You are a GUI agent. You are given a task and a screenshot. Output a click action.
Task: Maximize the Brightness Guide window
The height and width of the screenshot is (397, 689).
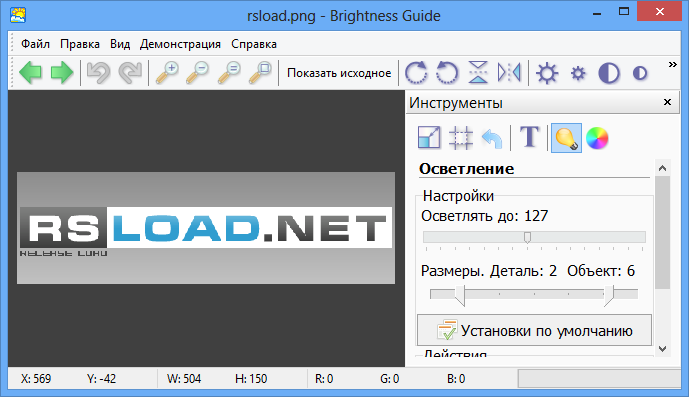tap(624, 12)
